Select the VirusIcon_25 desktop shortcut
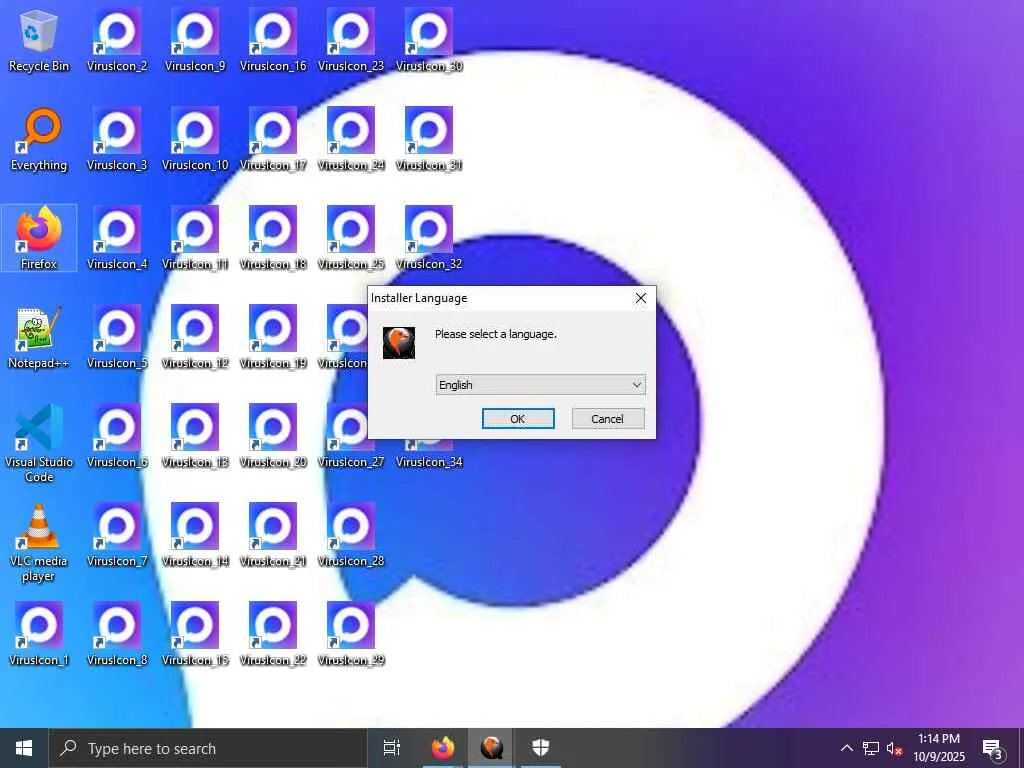1024x768 pixels. [351, 238]
